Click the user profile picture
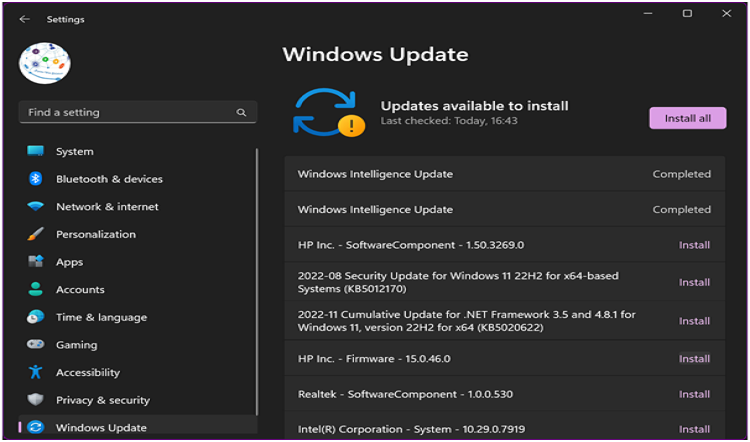750x442 pixels. point(44,64)
